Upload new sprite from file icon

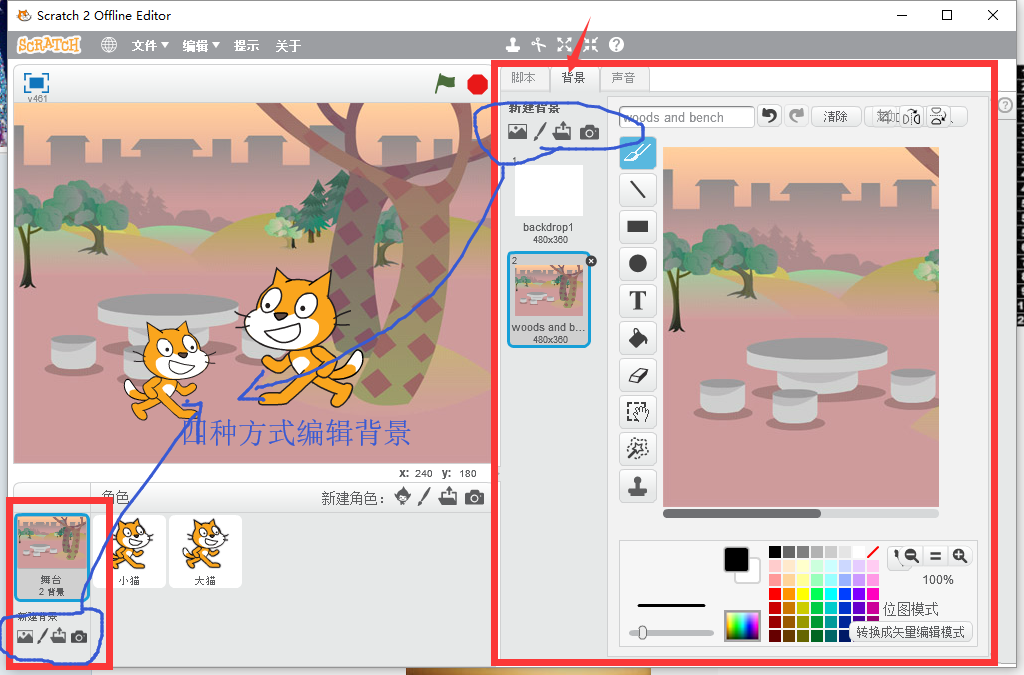(x=448, y=497)
